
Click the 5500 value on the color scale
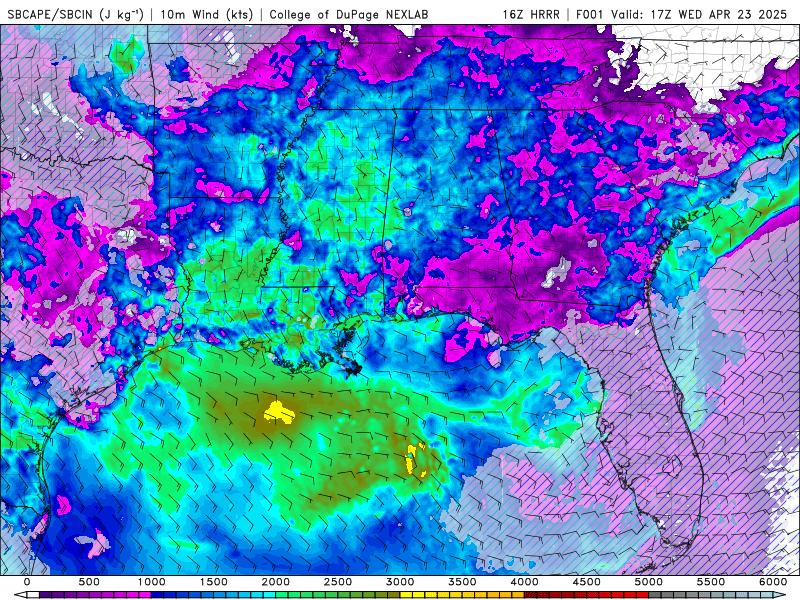coord(711,582)
